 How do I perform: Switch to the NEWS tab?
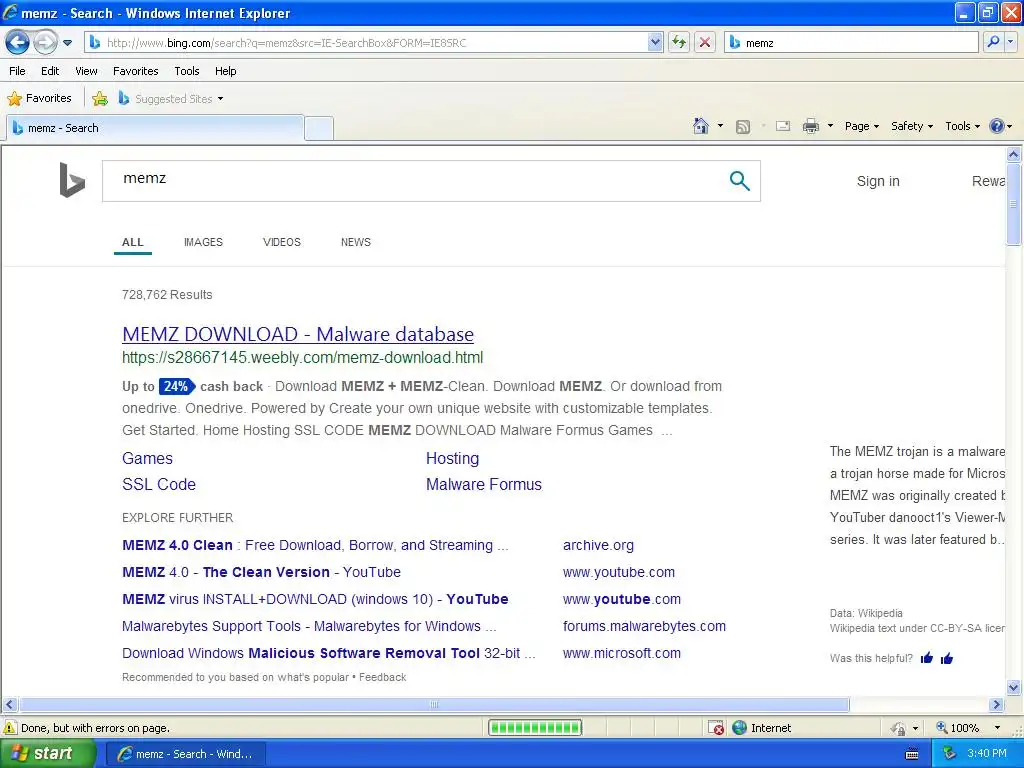click(355, 242)
